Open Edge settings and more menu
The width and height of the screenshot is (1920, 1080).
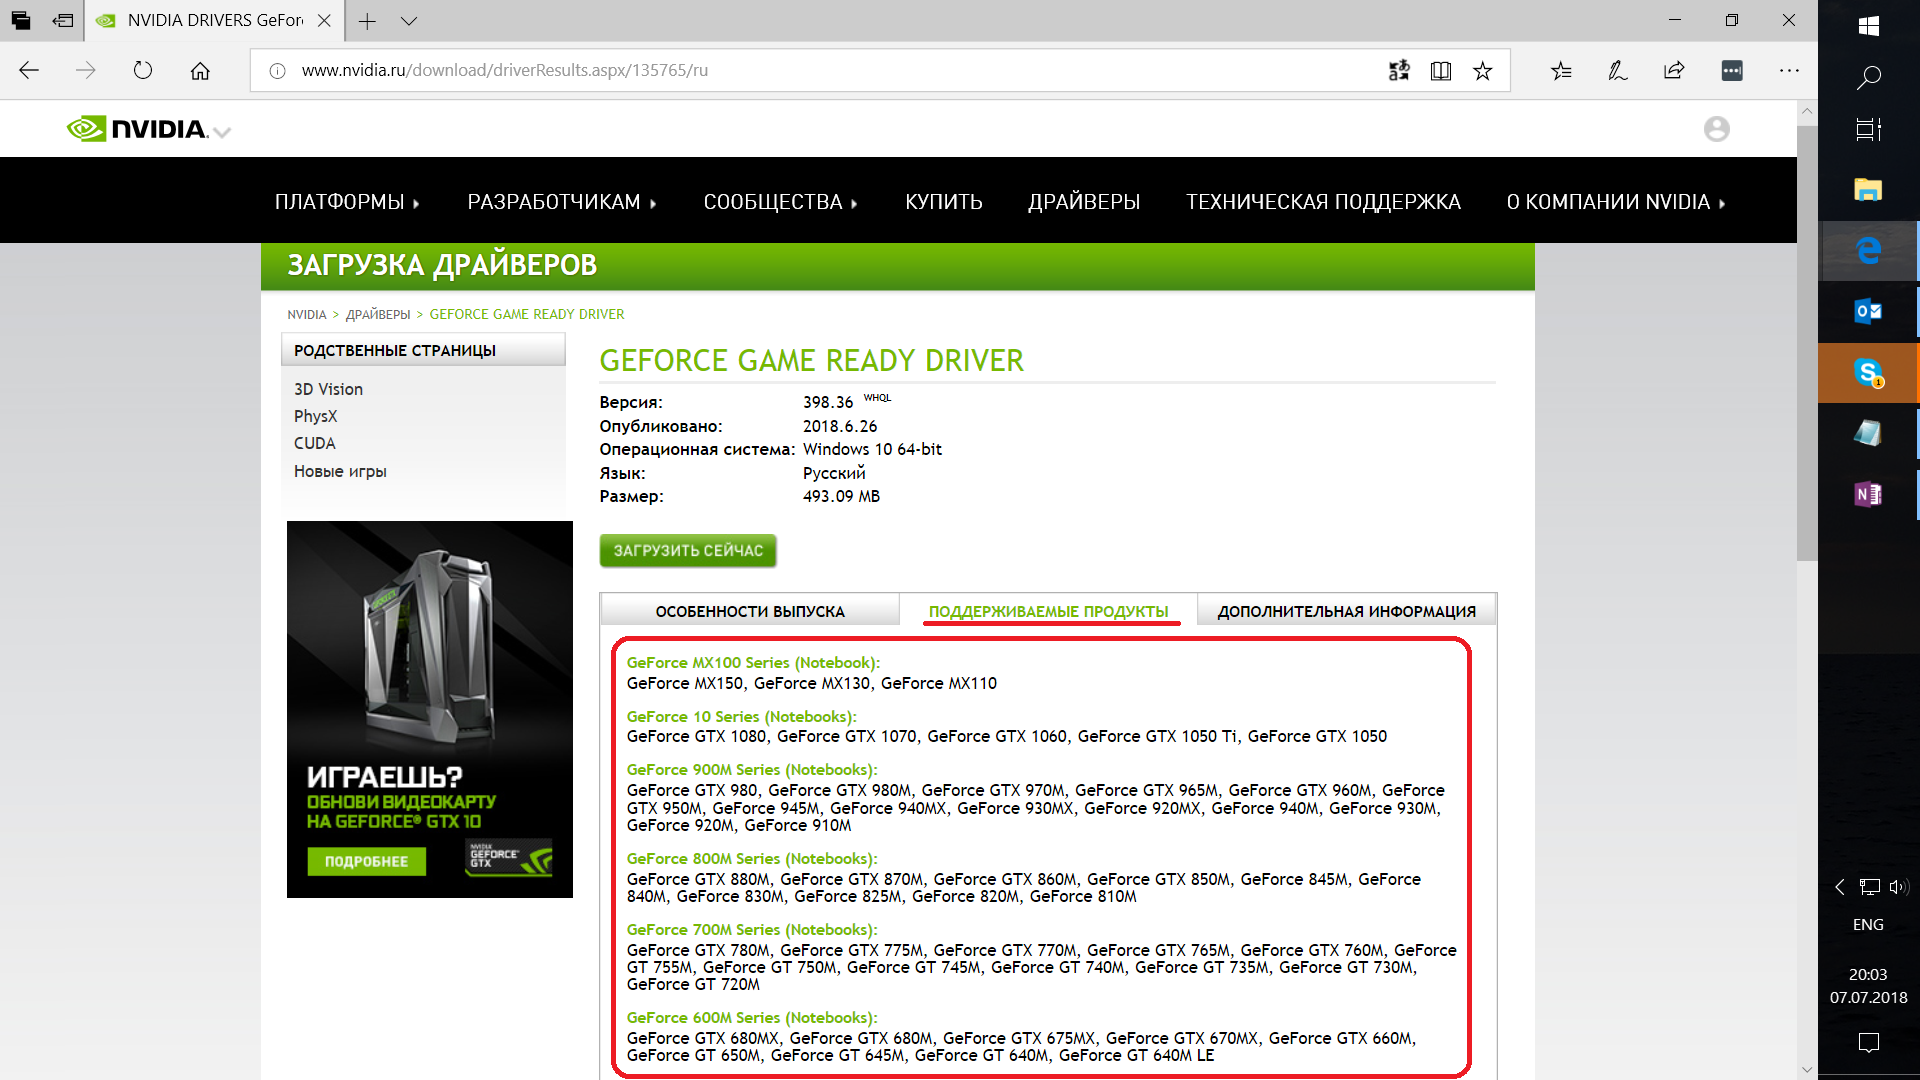[1789, 70]
